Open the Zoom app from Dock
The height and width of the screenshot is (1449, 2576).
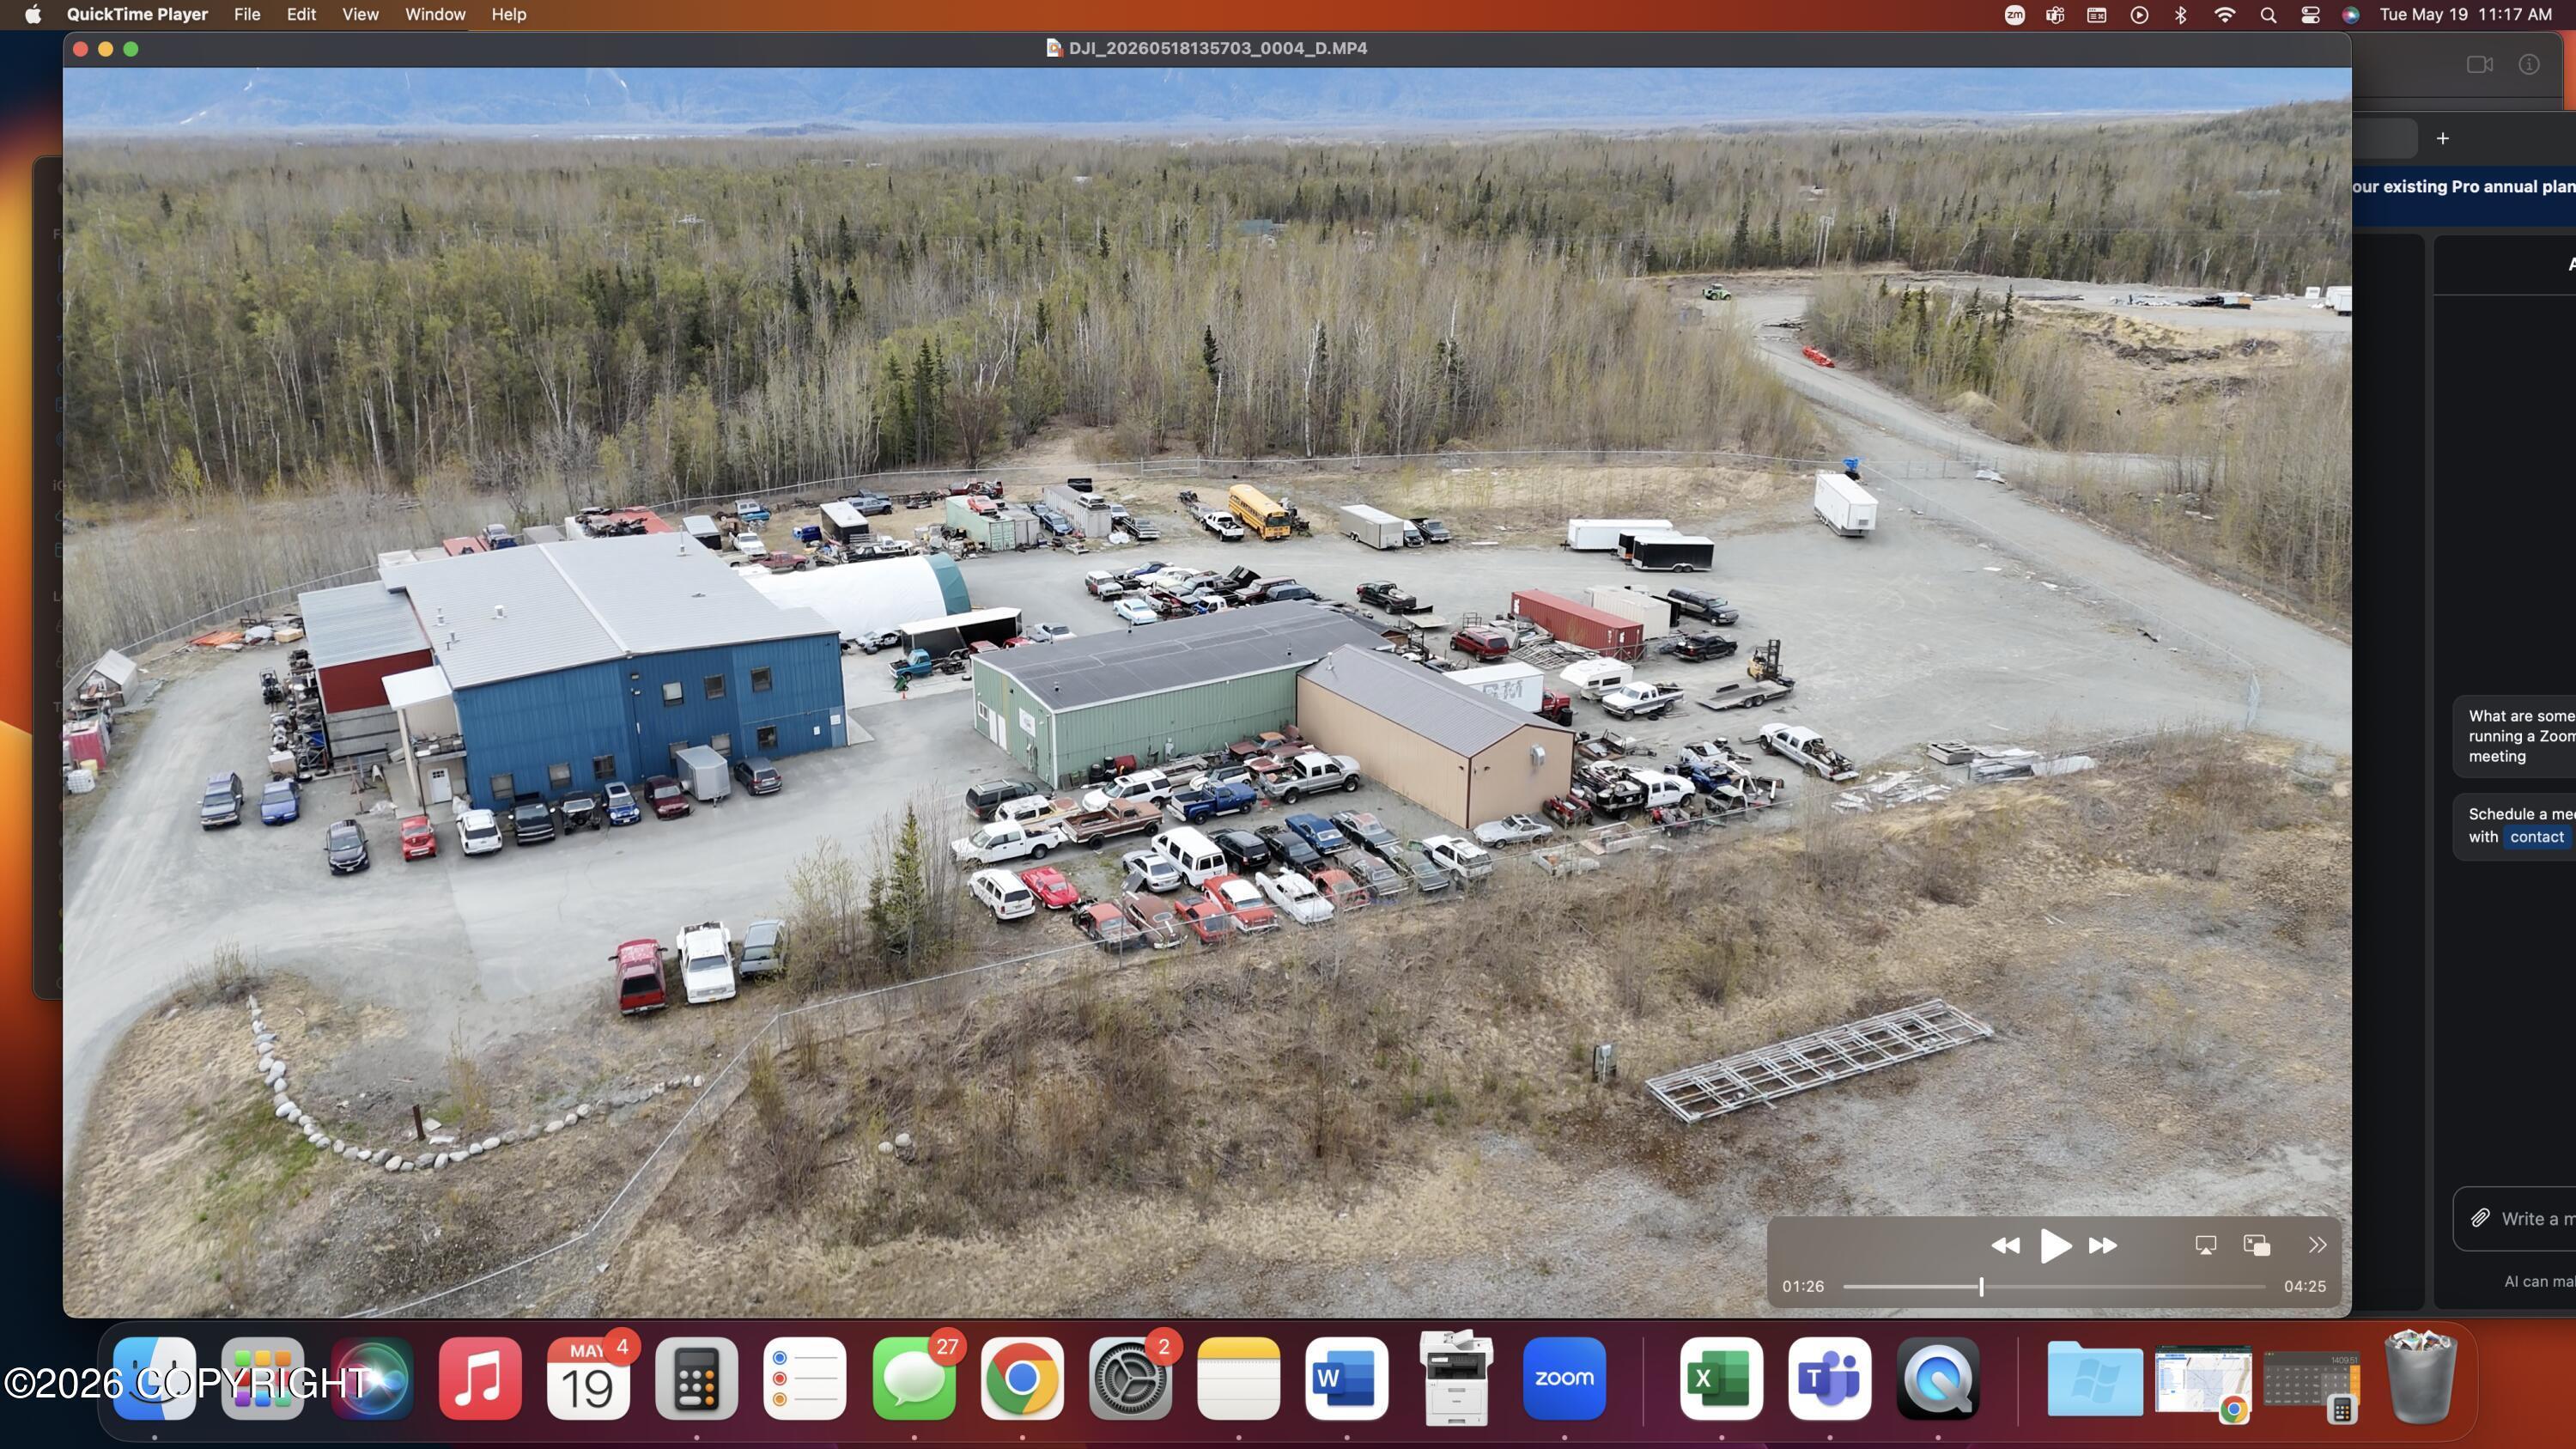coord(1564,1378)
